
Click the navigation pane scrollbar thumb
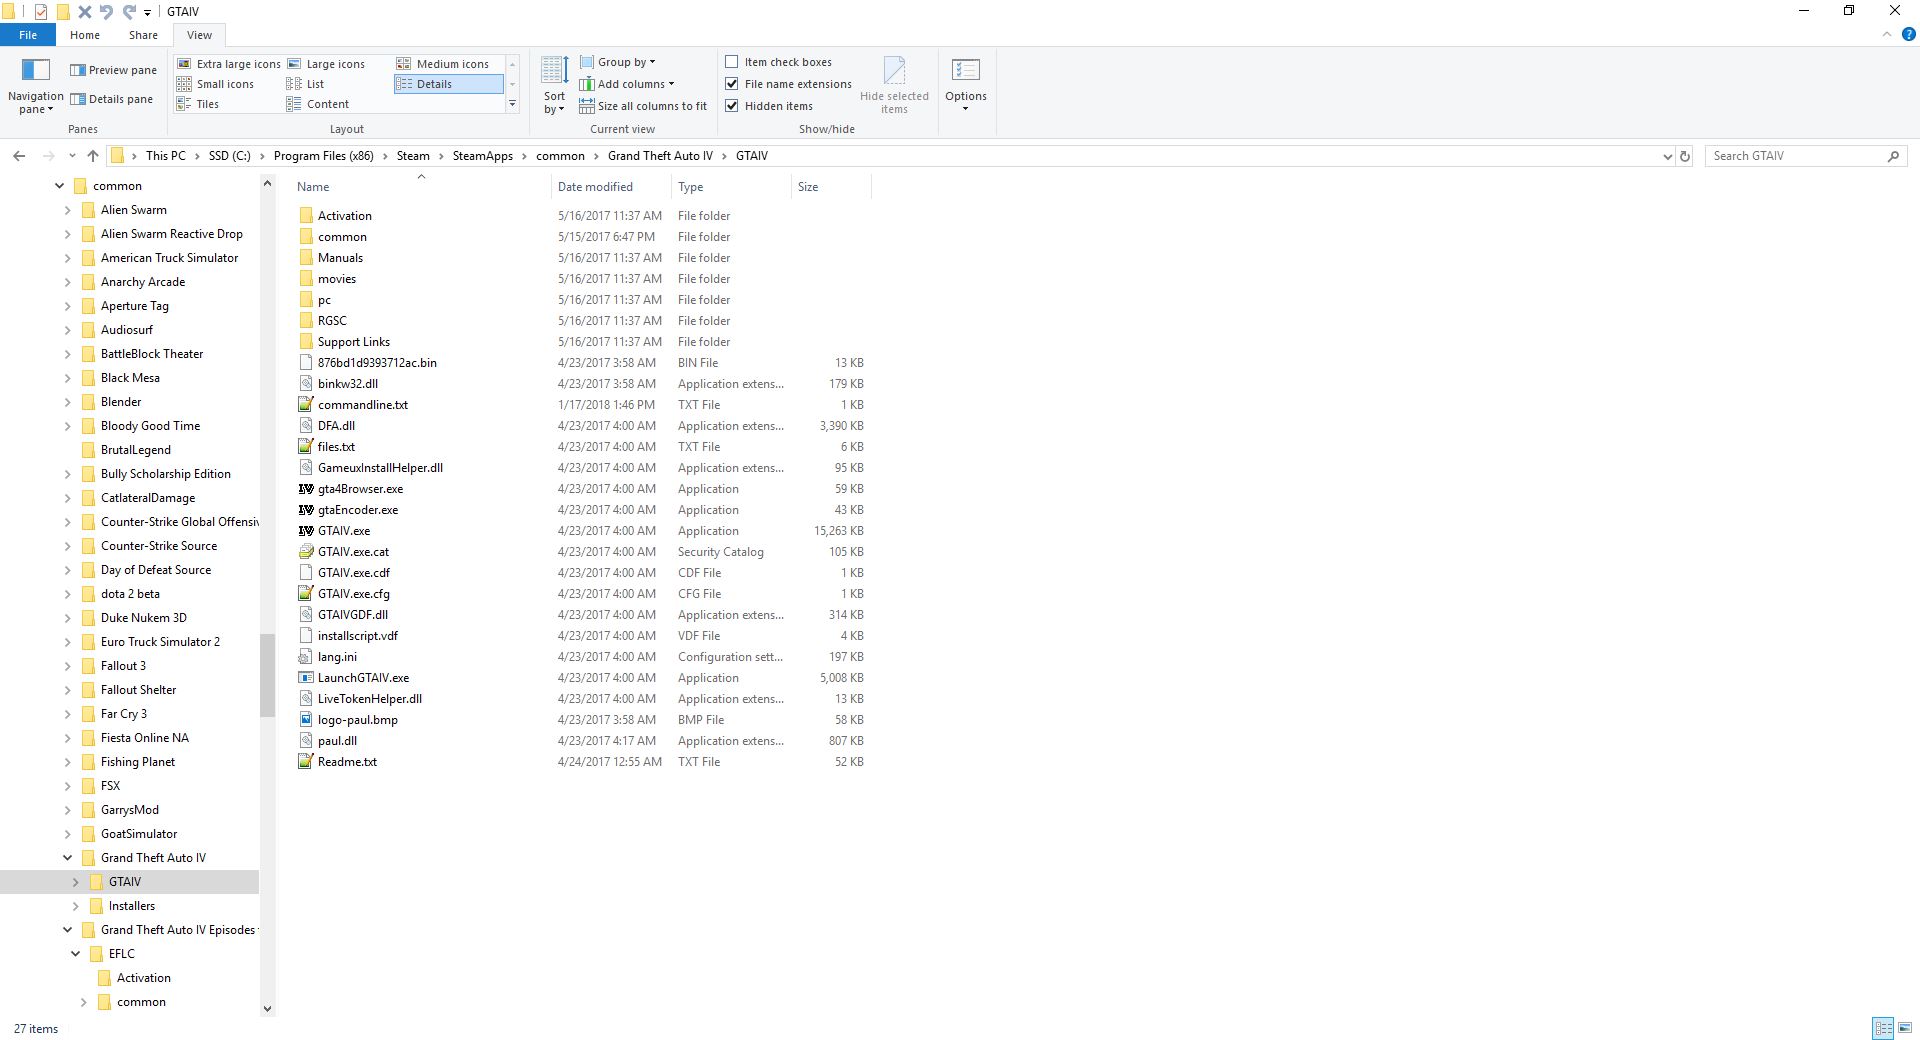click(267, 675)
